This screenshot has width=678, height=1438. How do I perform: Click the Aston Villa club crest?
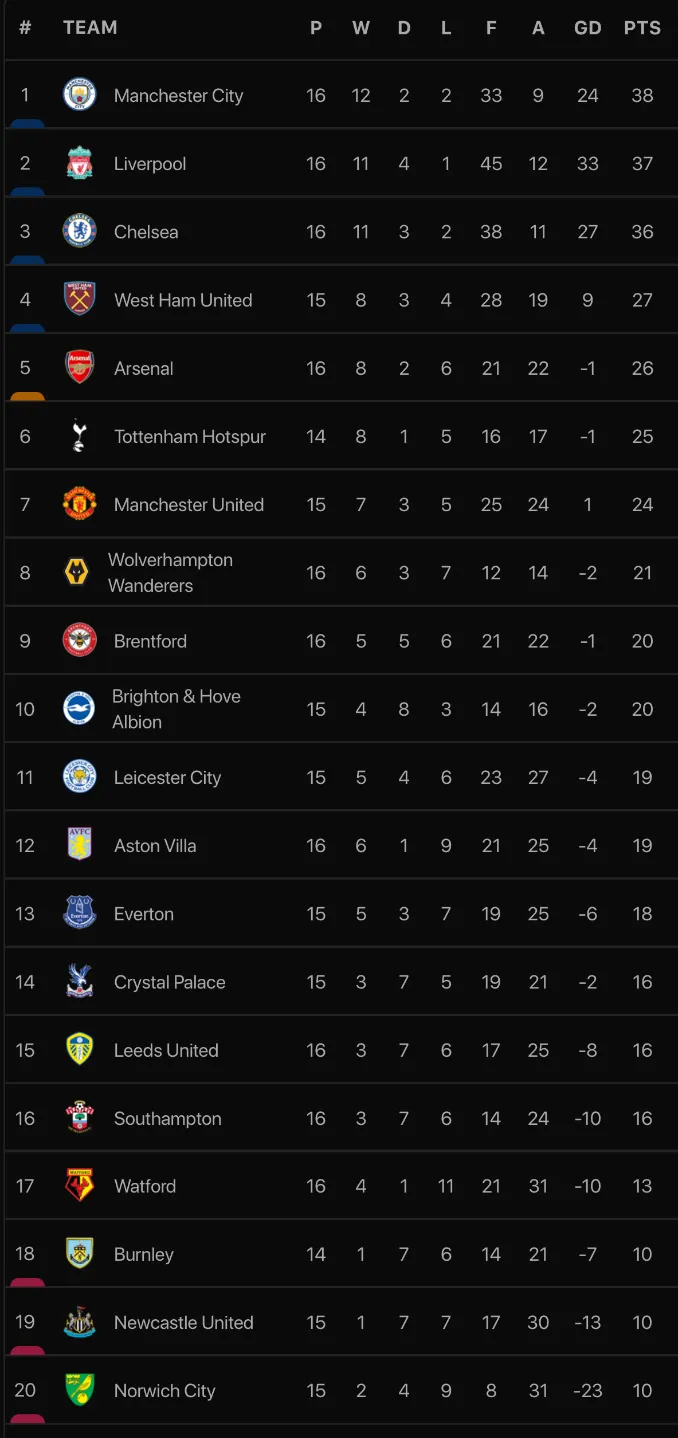point(79,845)
